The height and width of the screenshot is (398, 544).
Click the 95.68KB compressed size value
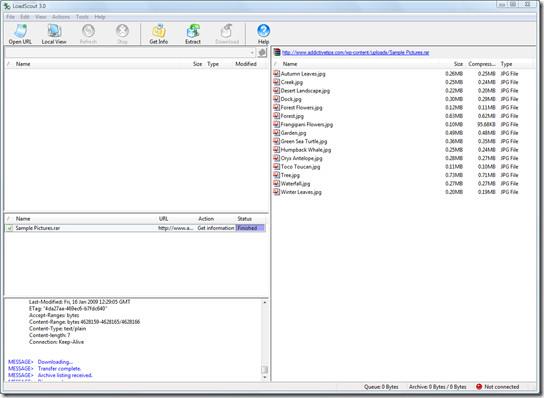point(486,124)
